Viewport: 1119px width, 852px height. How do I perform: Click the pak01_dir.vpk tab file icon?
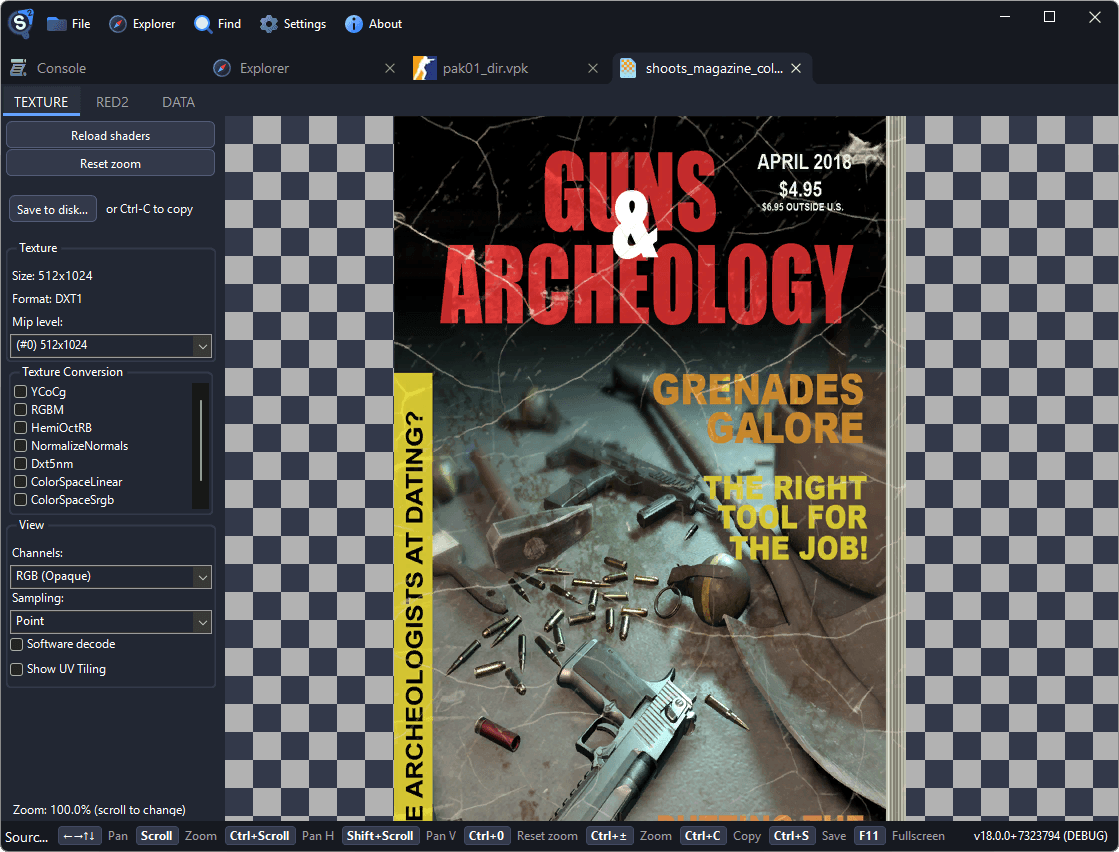[423, 68]
